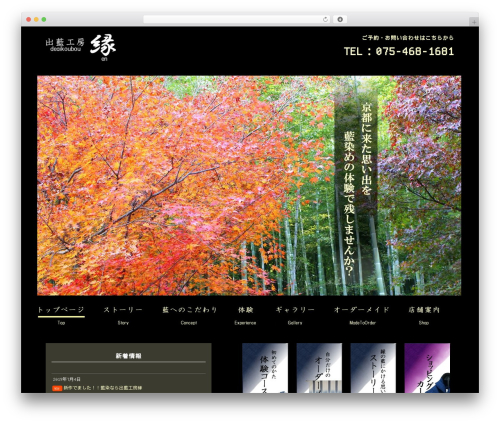Viewport: 500px width, 423px height.
Task: Open the オーダーメイド banner card
Action: click(x=319, y=368)
